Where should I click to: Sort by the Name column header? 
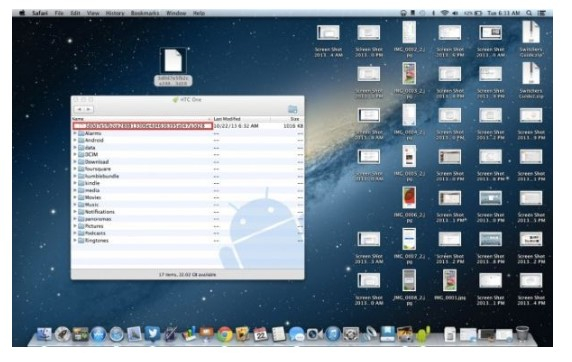pyautogui.click(x=142, y=119)
